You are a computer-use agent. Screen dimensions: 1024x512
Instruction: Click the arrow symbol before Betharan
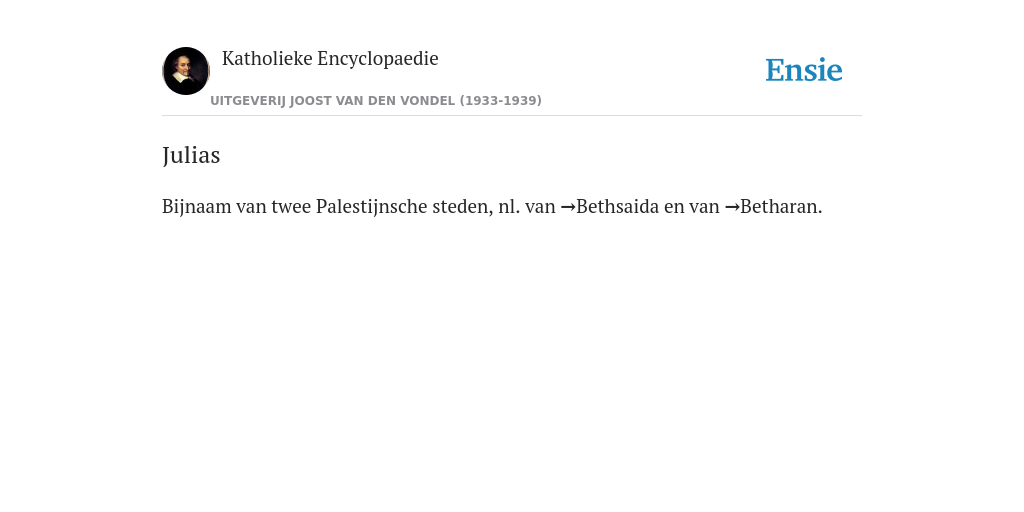point(732,207)
